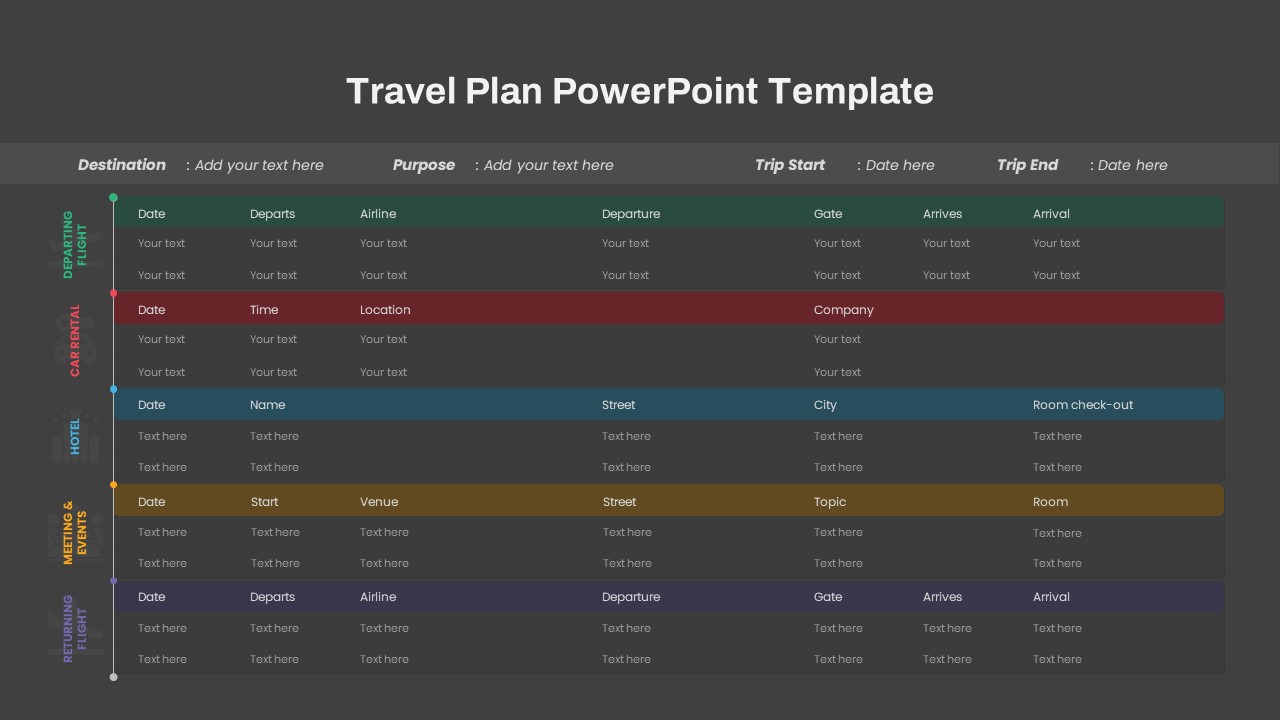Click 'Add your text here' beside Purpose
Screen dimensions: 1280x720
[548, 165]
